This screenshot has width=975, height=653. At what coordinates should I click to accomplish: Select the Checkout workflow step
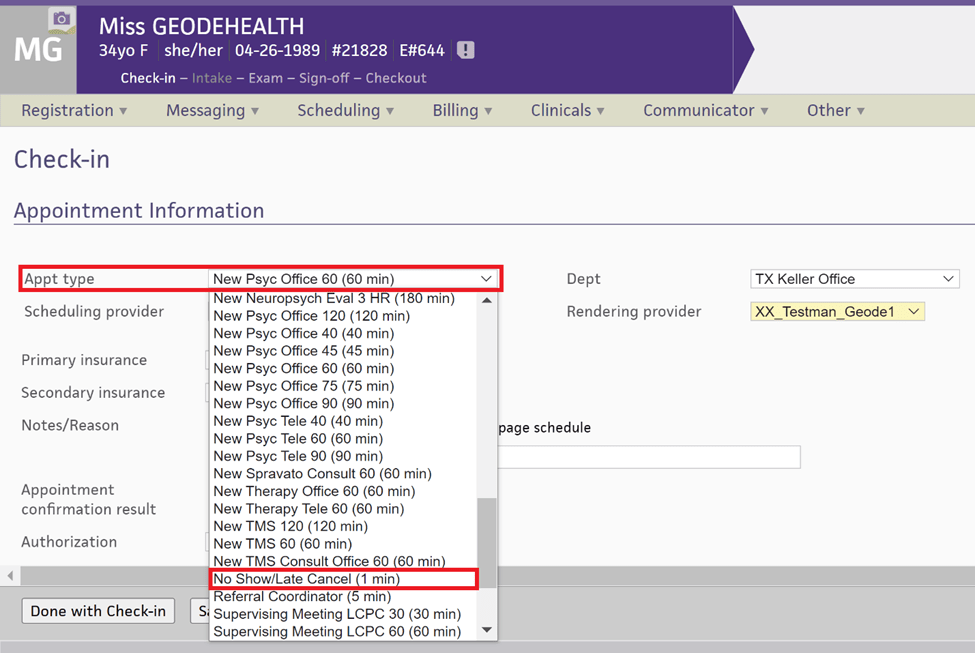coord(395,77)
